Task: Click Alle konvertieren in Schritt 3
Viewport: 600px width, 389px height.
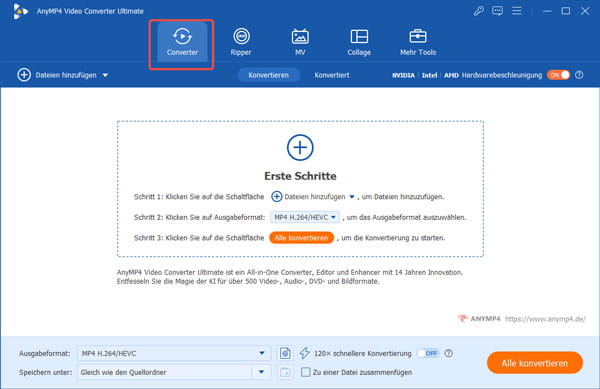Action: [301, 238]
